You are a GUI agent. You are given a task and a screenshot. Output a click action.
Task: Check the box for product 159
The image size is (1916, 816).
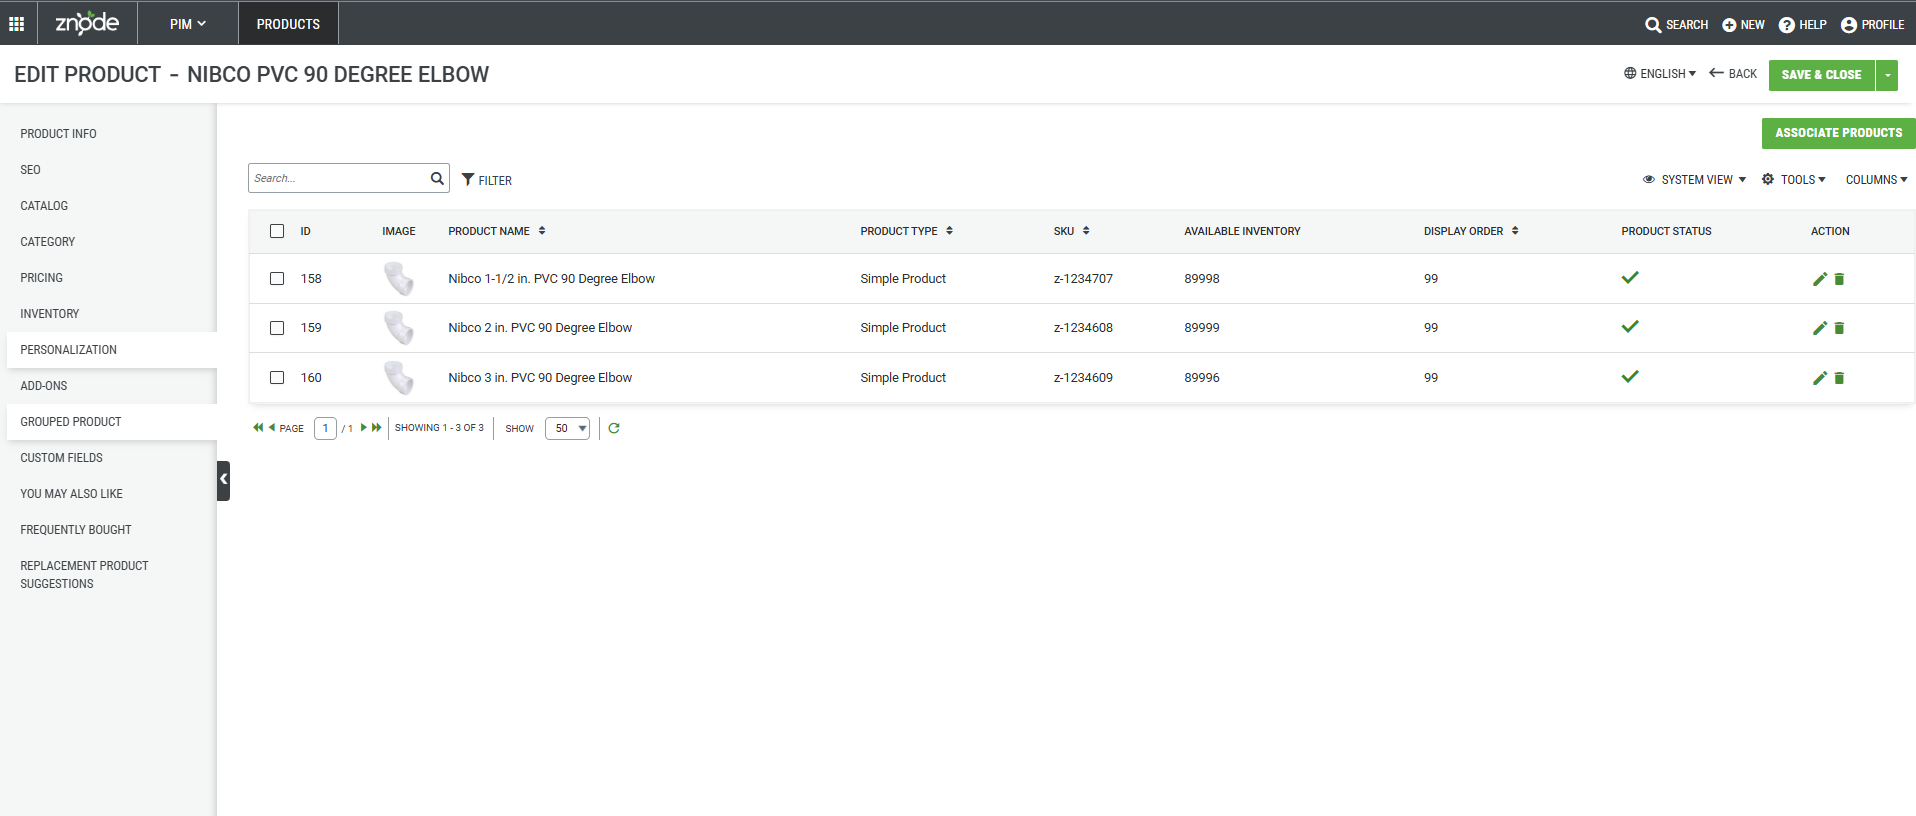(277, 328)
